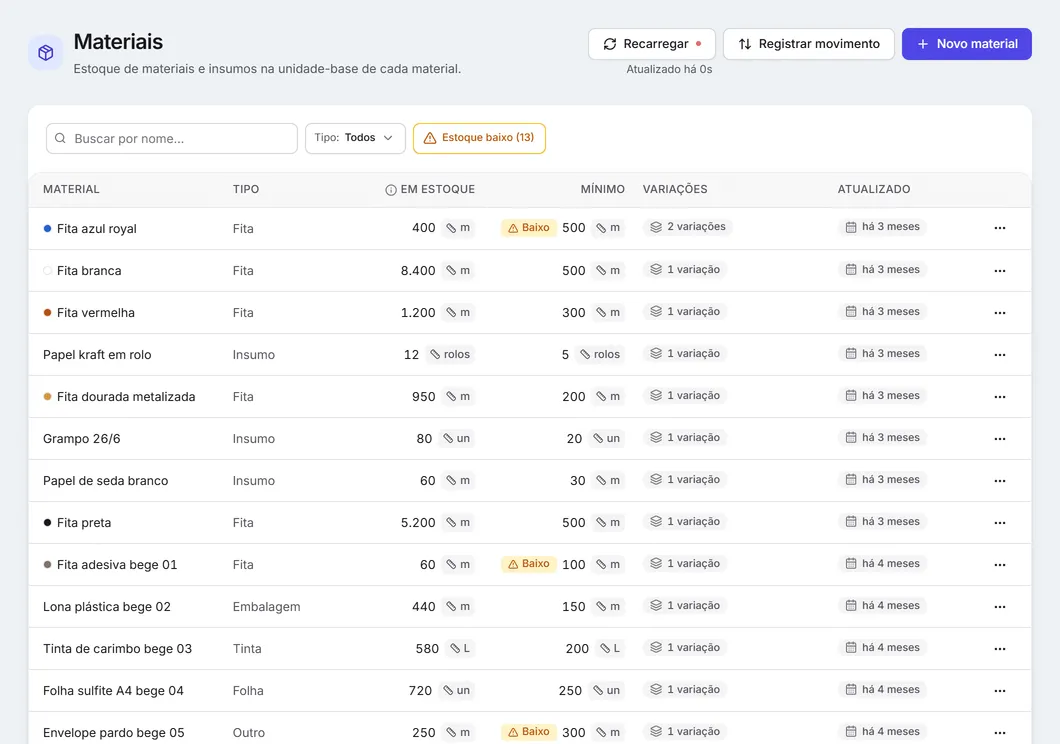Open the actions menu for Grampo 26/6
The height and width of the screenshot is (744, 1060).
(1000, 439)
